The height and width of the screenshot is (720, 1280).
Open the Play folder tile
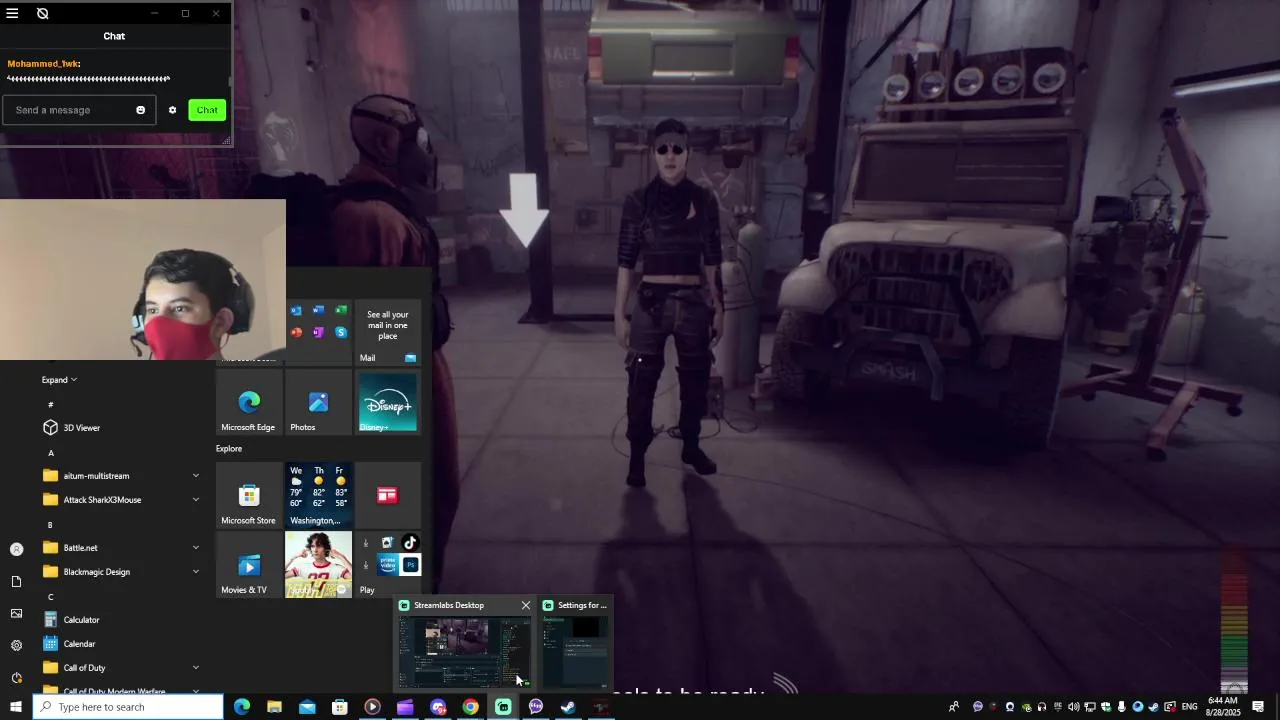coord(388,564)
